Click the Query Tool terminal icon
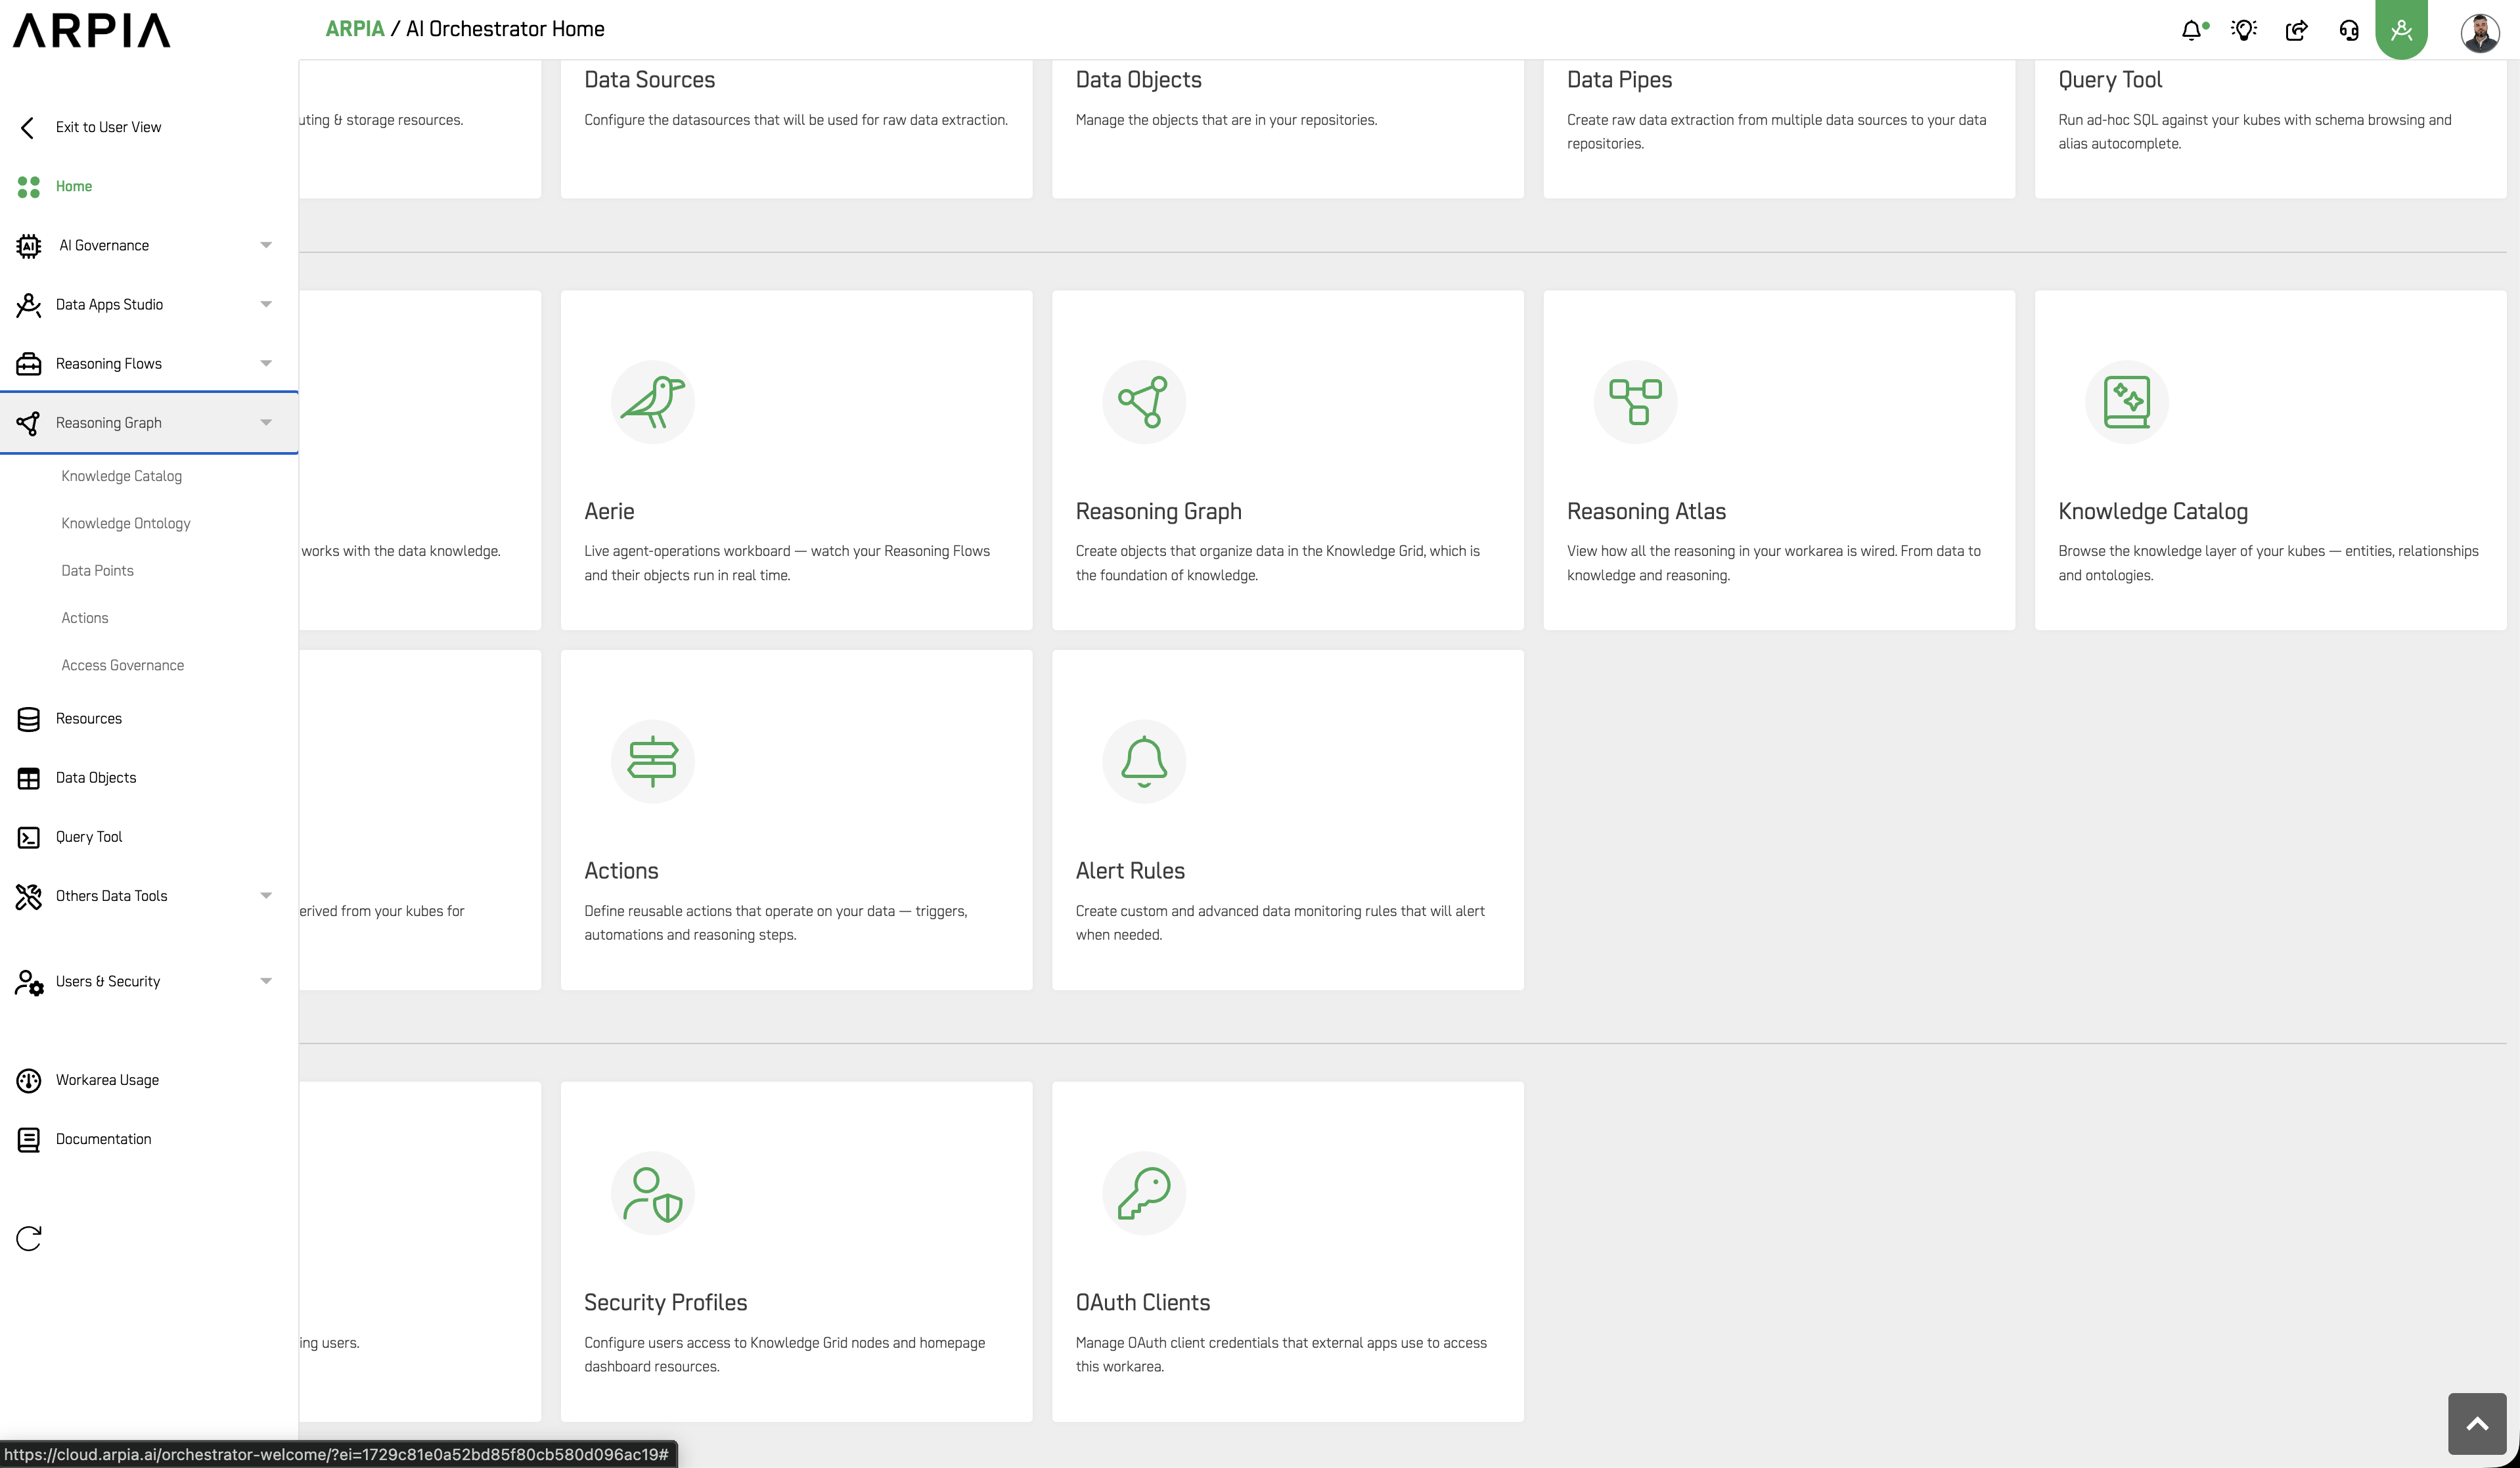The image size is (2520, 1468). coord(29,837)
